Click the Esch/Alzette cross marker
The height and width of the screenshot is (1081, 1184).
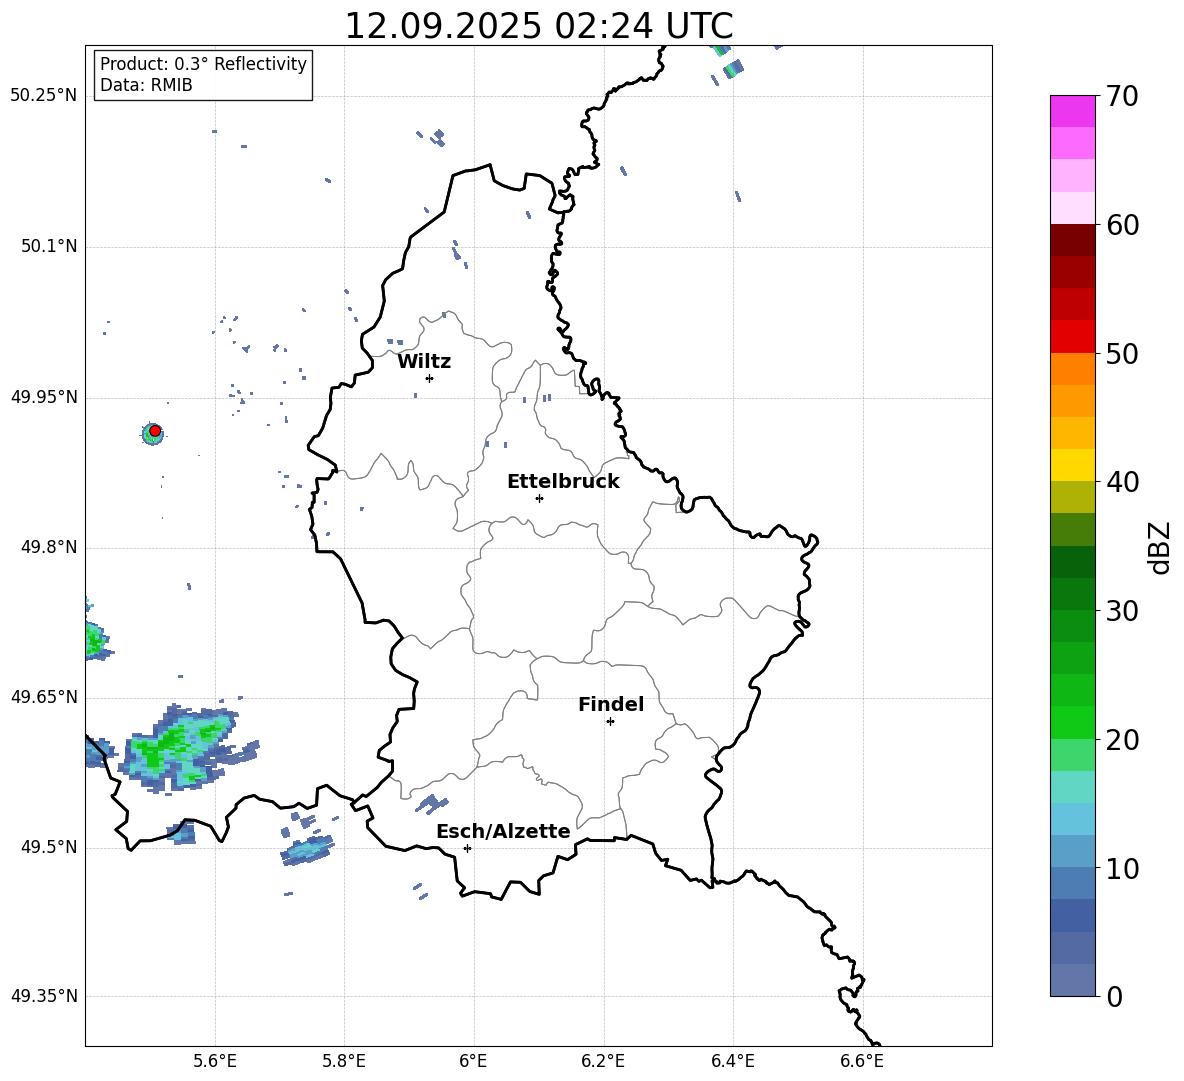pyautogui.click(x=467, y=848)
